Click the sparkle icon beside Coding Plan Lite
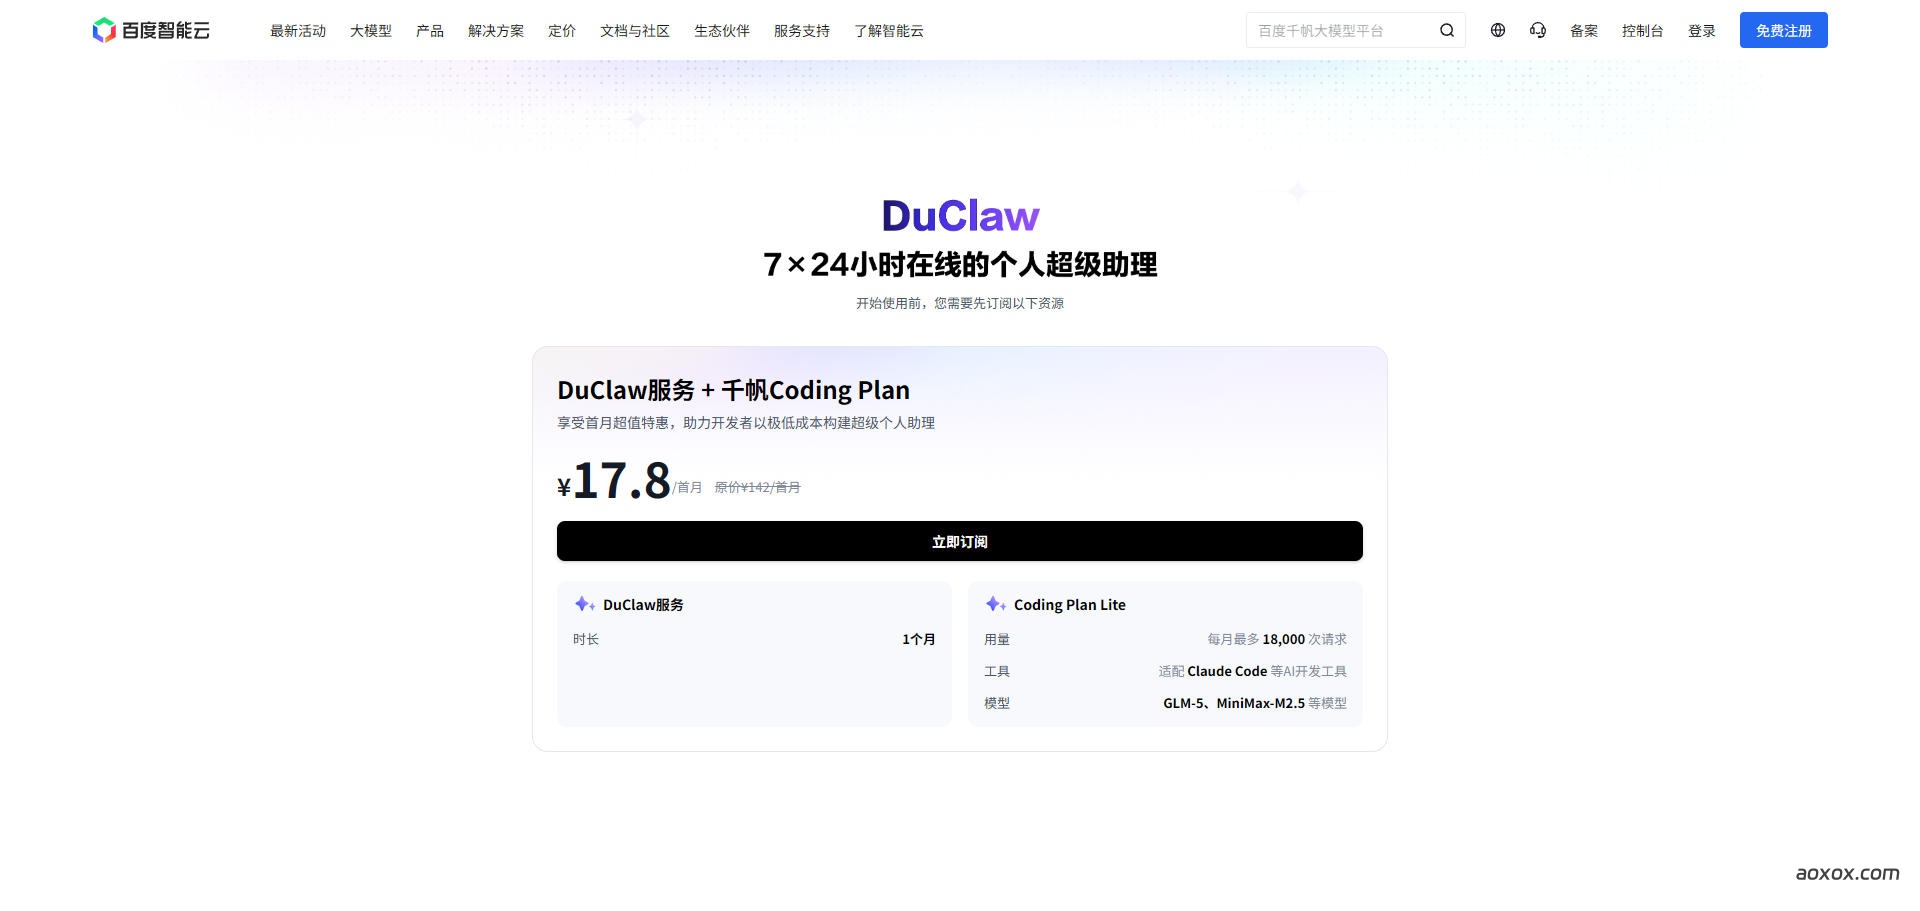1920x911 pixels. [994, 604]
